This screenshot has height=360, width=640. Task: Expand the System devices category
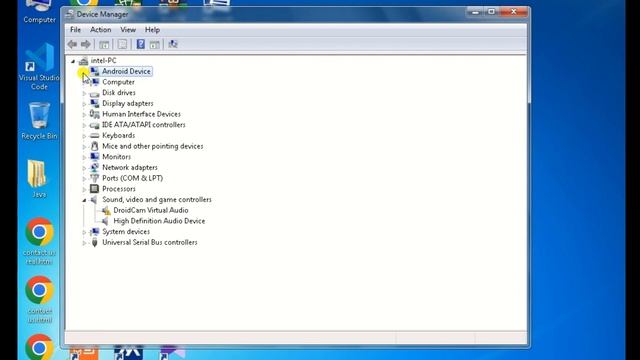(84, 232)
